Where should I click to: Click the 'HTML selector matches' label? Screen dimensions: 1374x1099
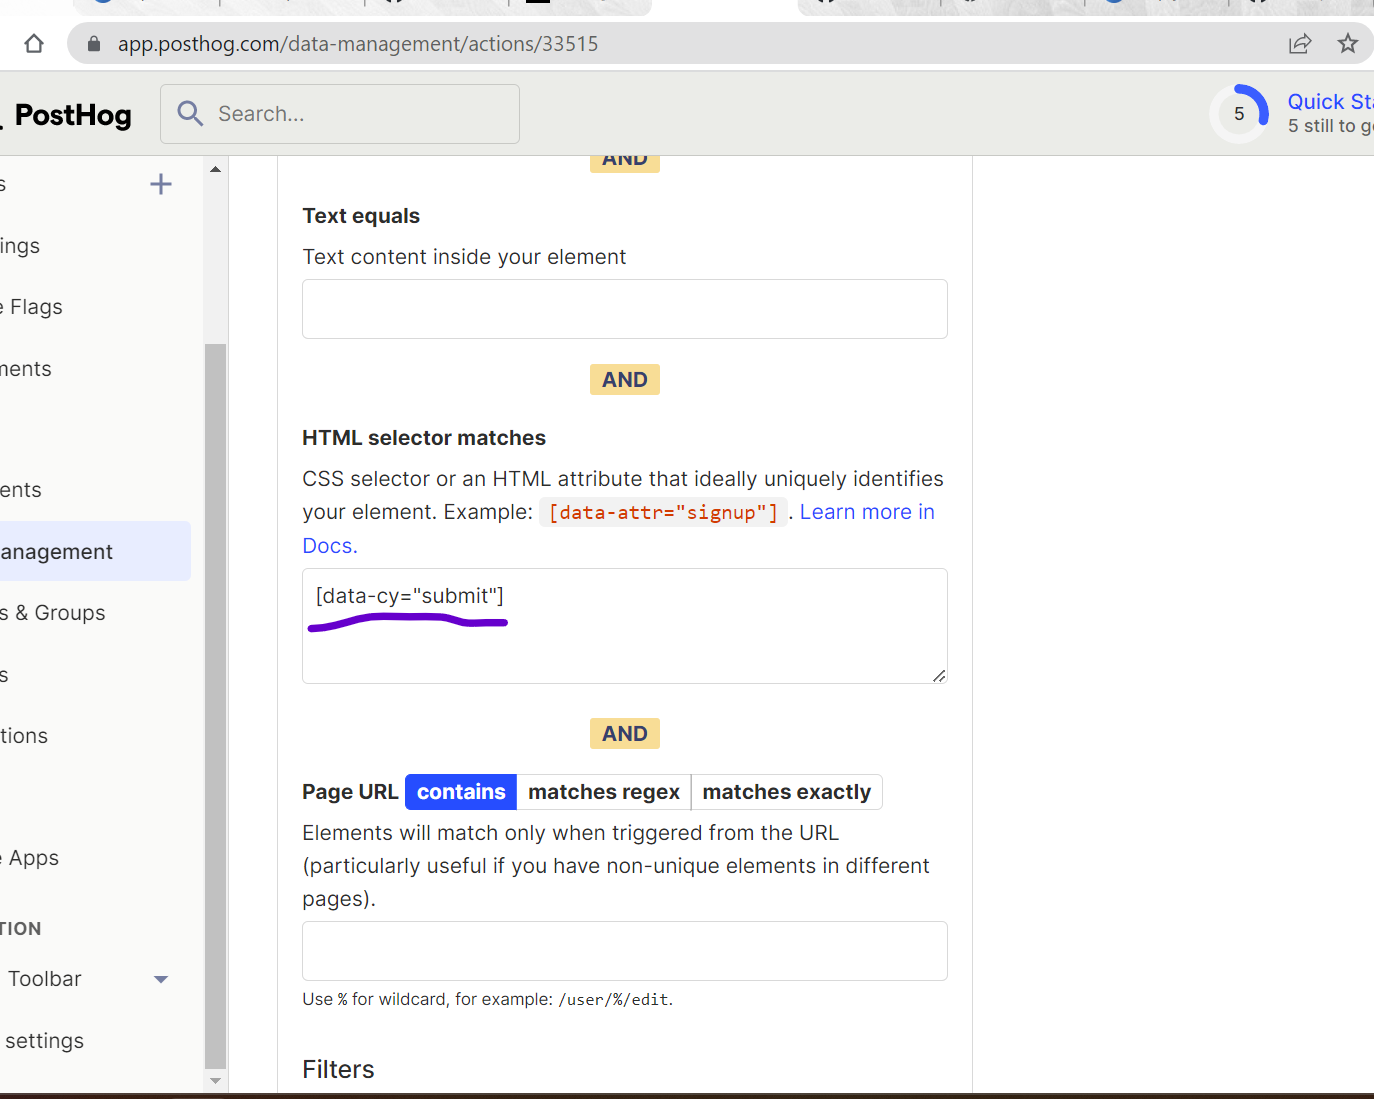424,438
